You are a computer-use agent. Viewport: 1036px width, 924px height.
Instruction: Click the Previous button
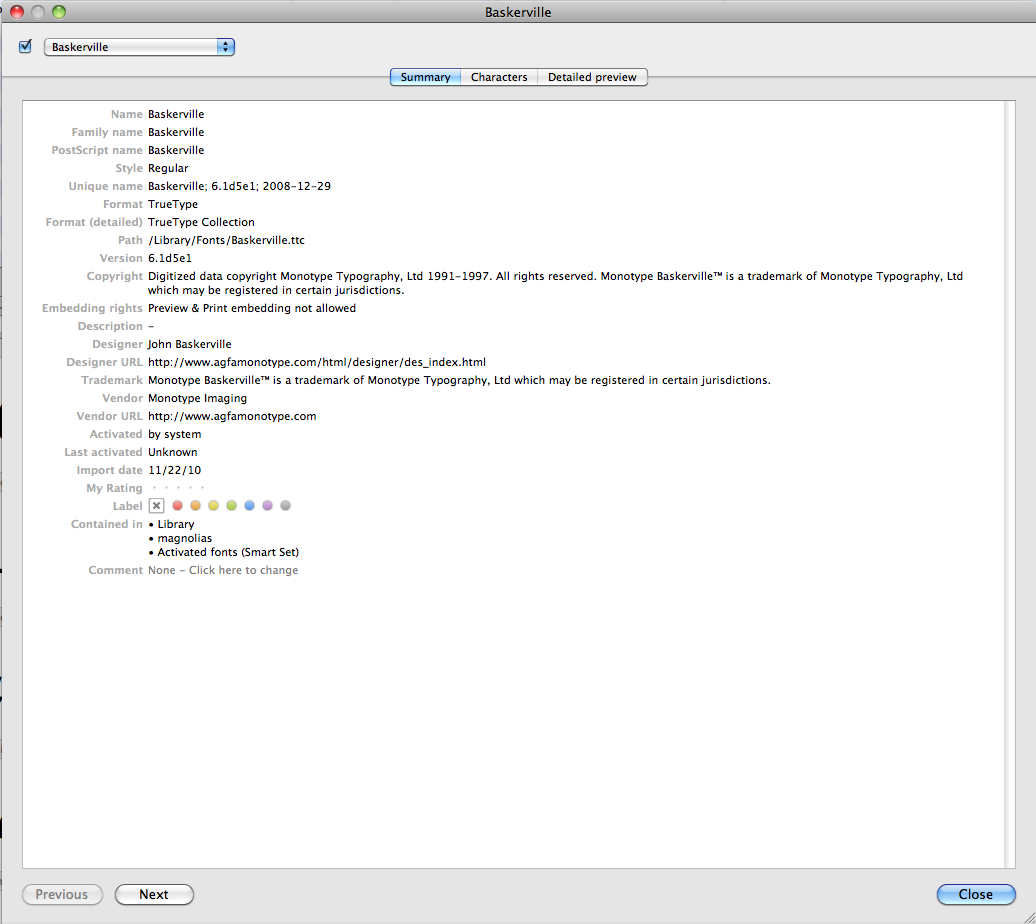click(62, 894)
